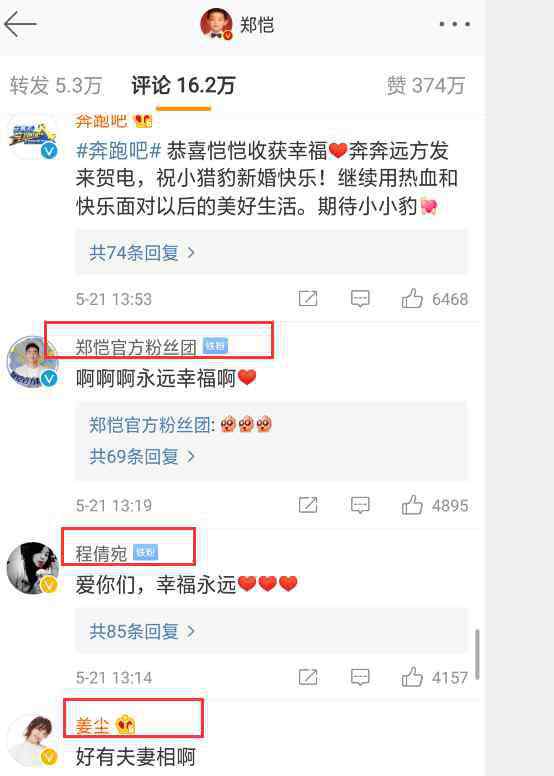554x776 pixels.
Task: Reply to 程倩宛's comment bubble icon
Action: (x=360, y=677)
